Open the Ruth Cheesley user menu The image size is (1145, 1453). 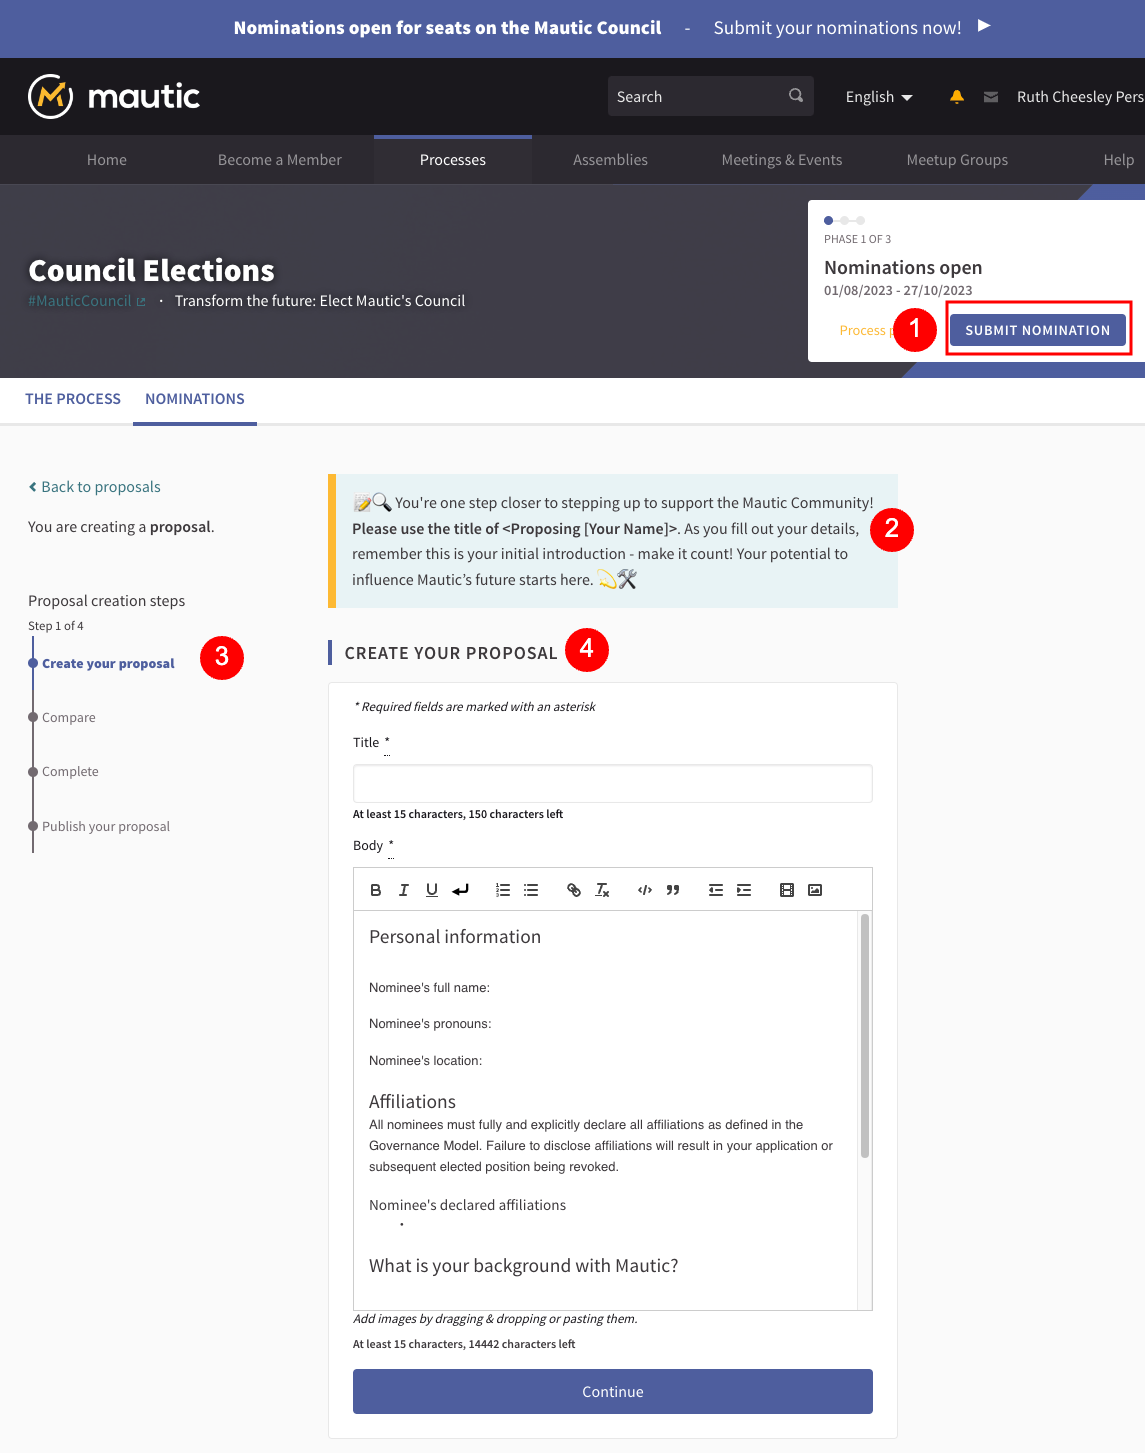click(1079, 97)
